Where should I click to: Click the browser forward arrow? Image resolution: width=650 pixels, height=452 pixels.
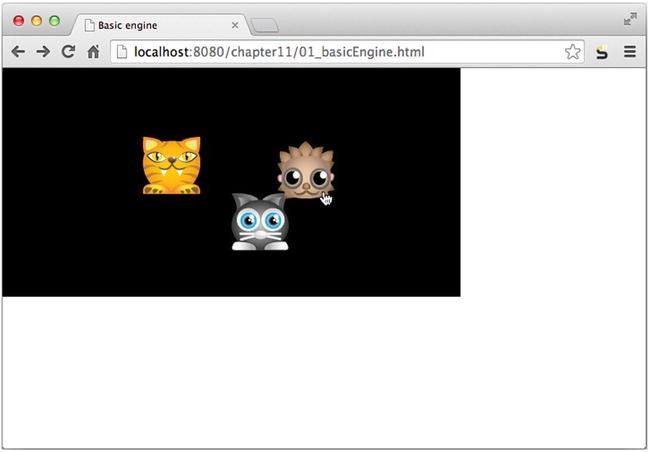(x=43, y=52)
